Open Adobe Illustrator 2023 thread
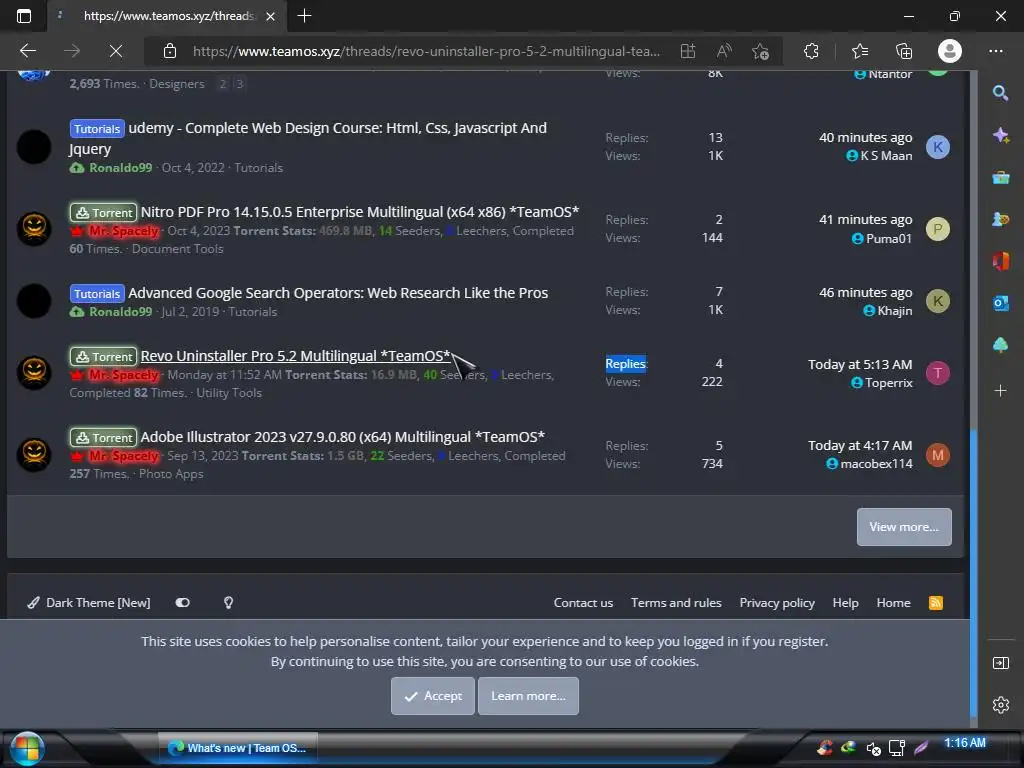Image resolution: width=1024 pixels, height=768 pixels. tap(342, 437)
